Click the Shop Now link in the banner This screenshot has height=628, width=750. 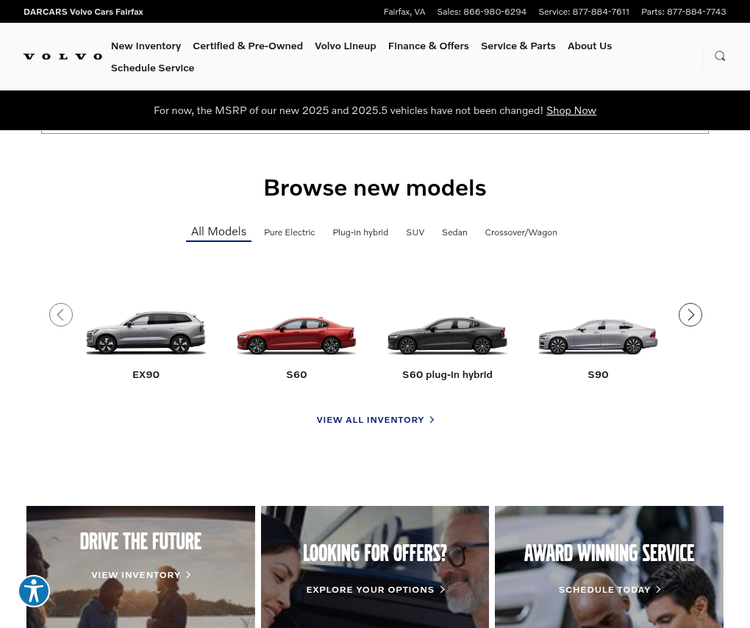(571, 110)
